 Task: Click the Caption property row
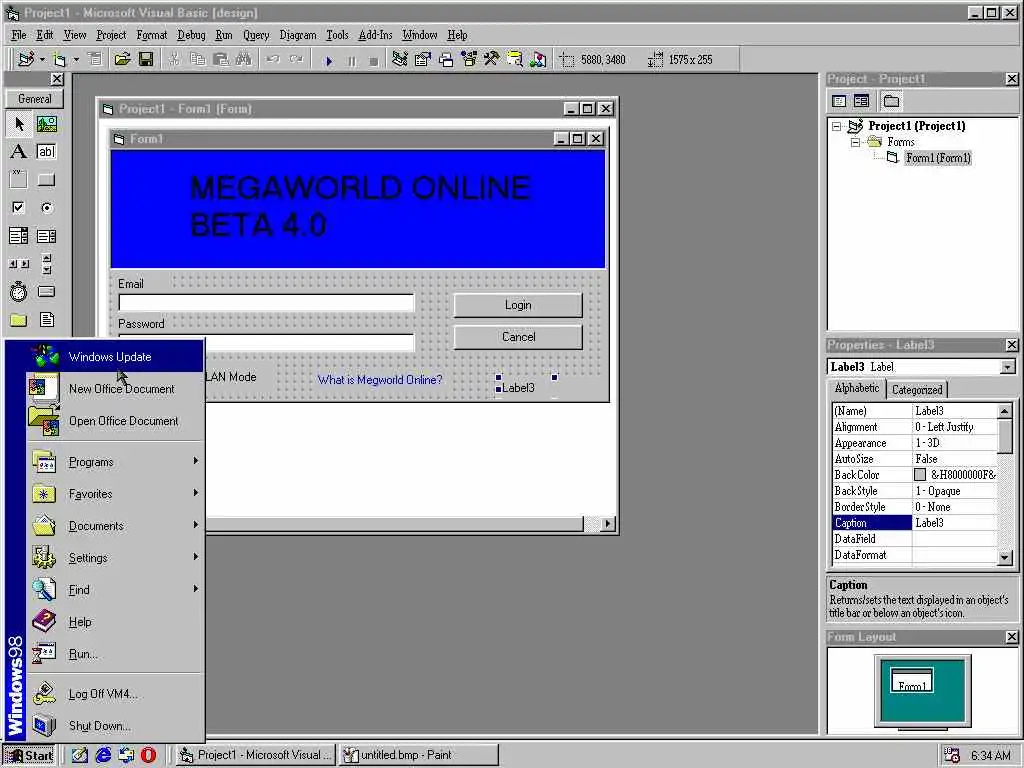(915, 523)
